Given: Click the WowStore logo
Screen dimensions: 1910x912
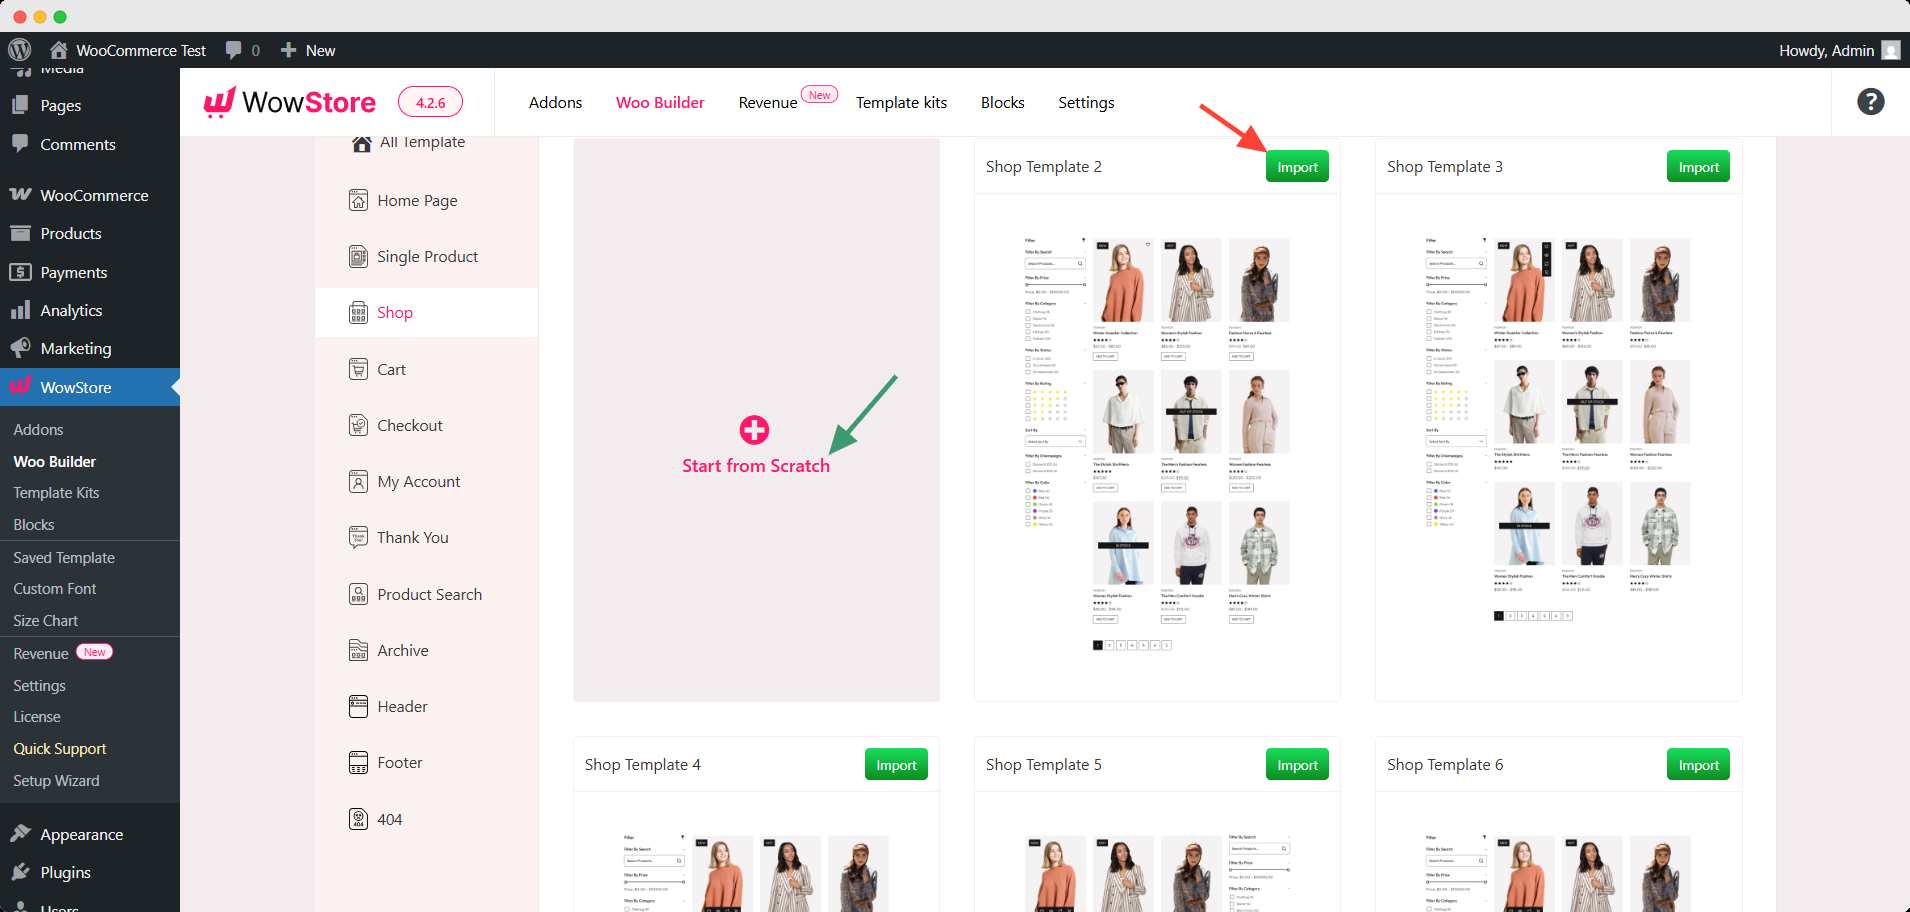Looking at the screenshot, I should 290,102.
